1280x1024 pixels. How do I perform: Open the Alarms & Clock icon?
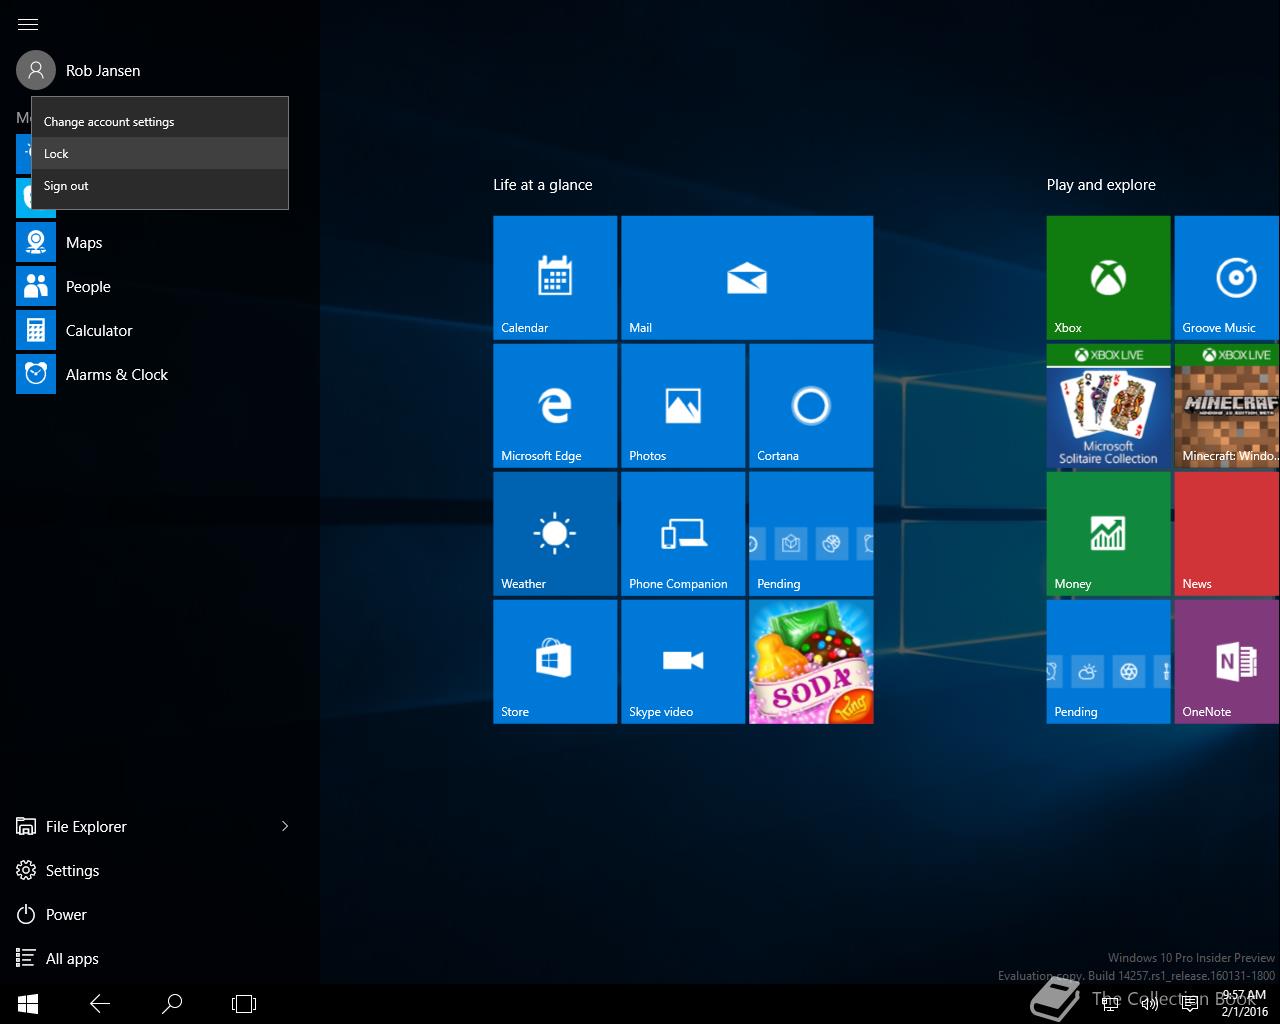point(36,374)
